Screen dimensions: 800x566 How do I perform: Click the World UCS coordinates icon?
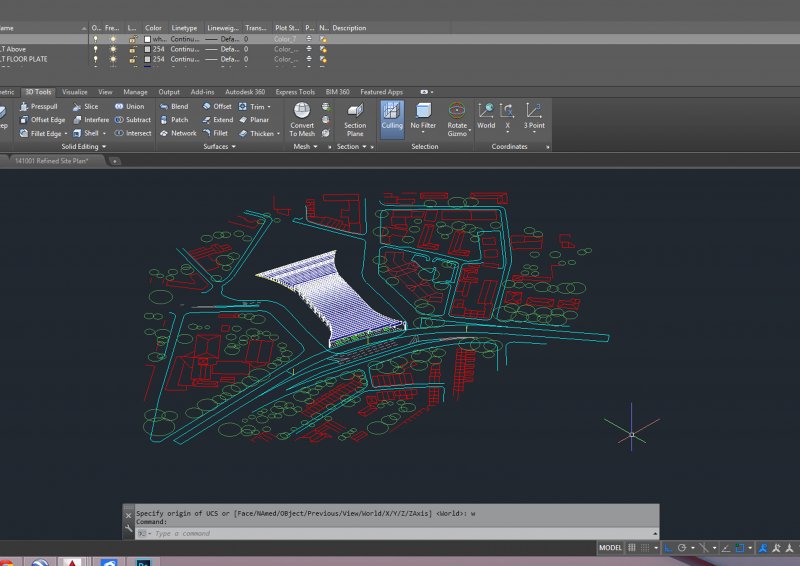point(486,111)
